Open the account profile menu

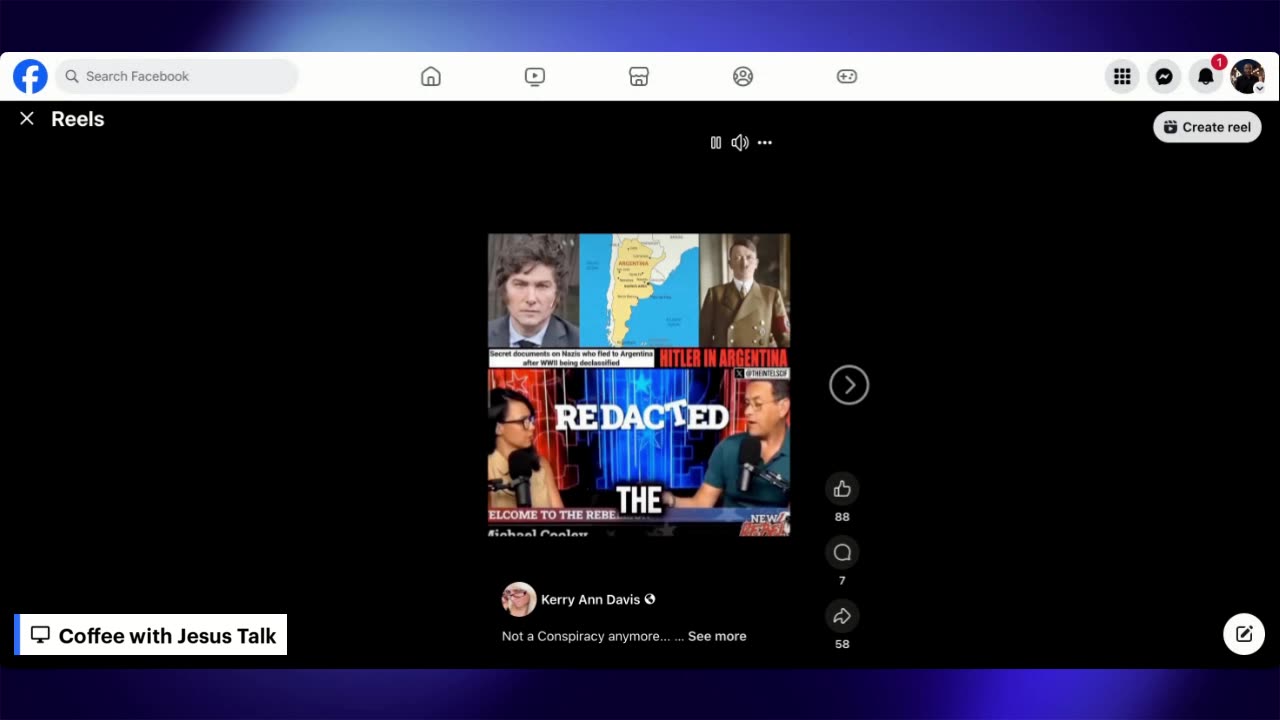(x=1247, y=76)
